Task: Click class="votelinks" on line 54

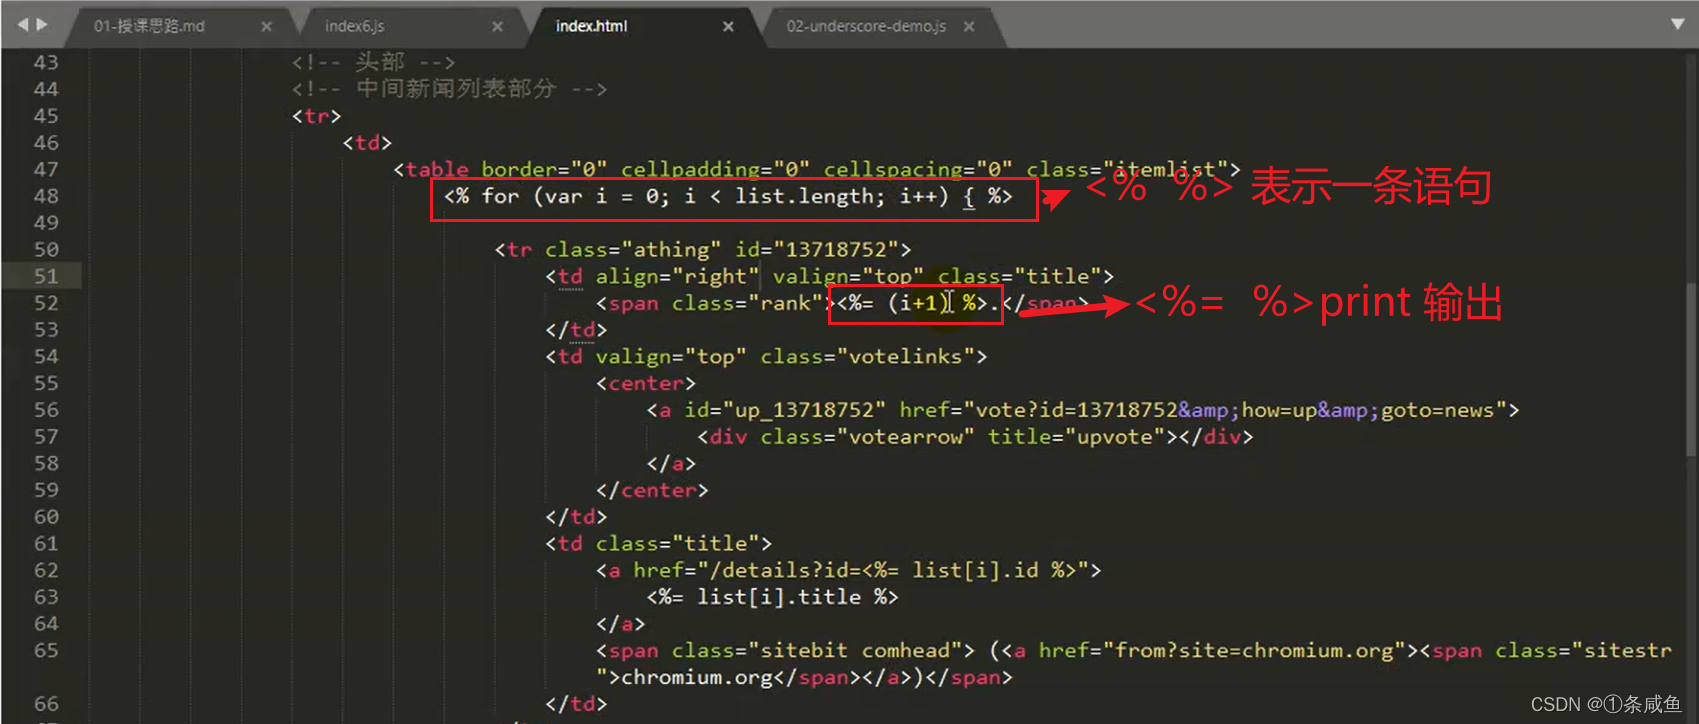Action: [867, 357]
